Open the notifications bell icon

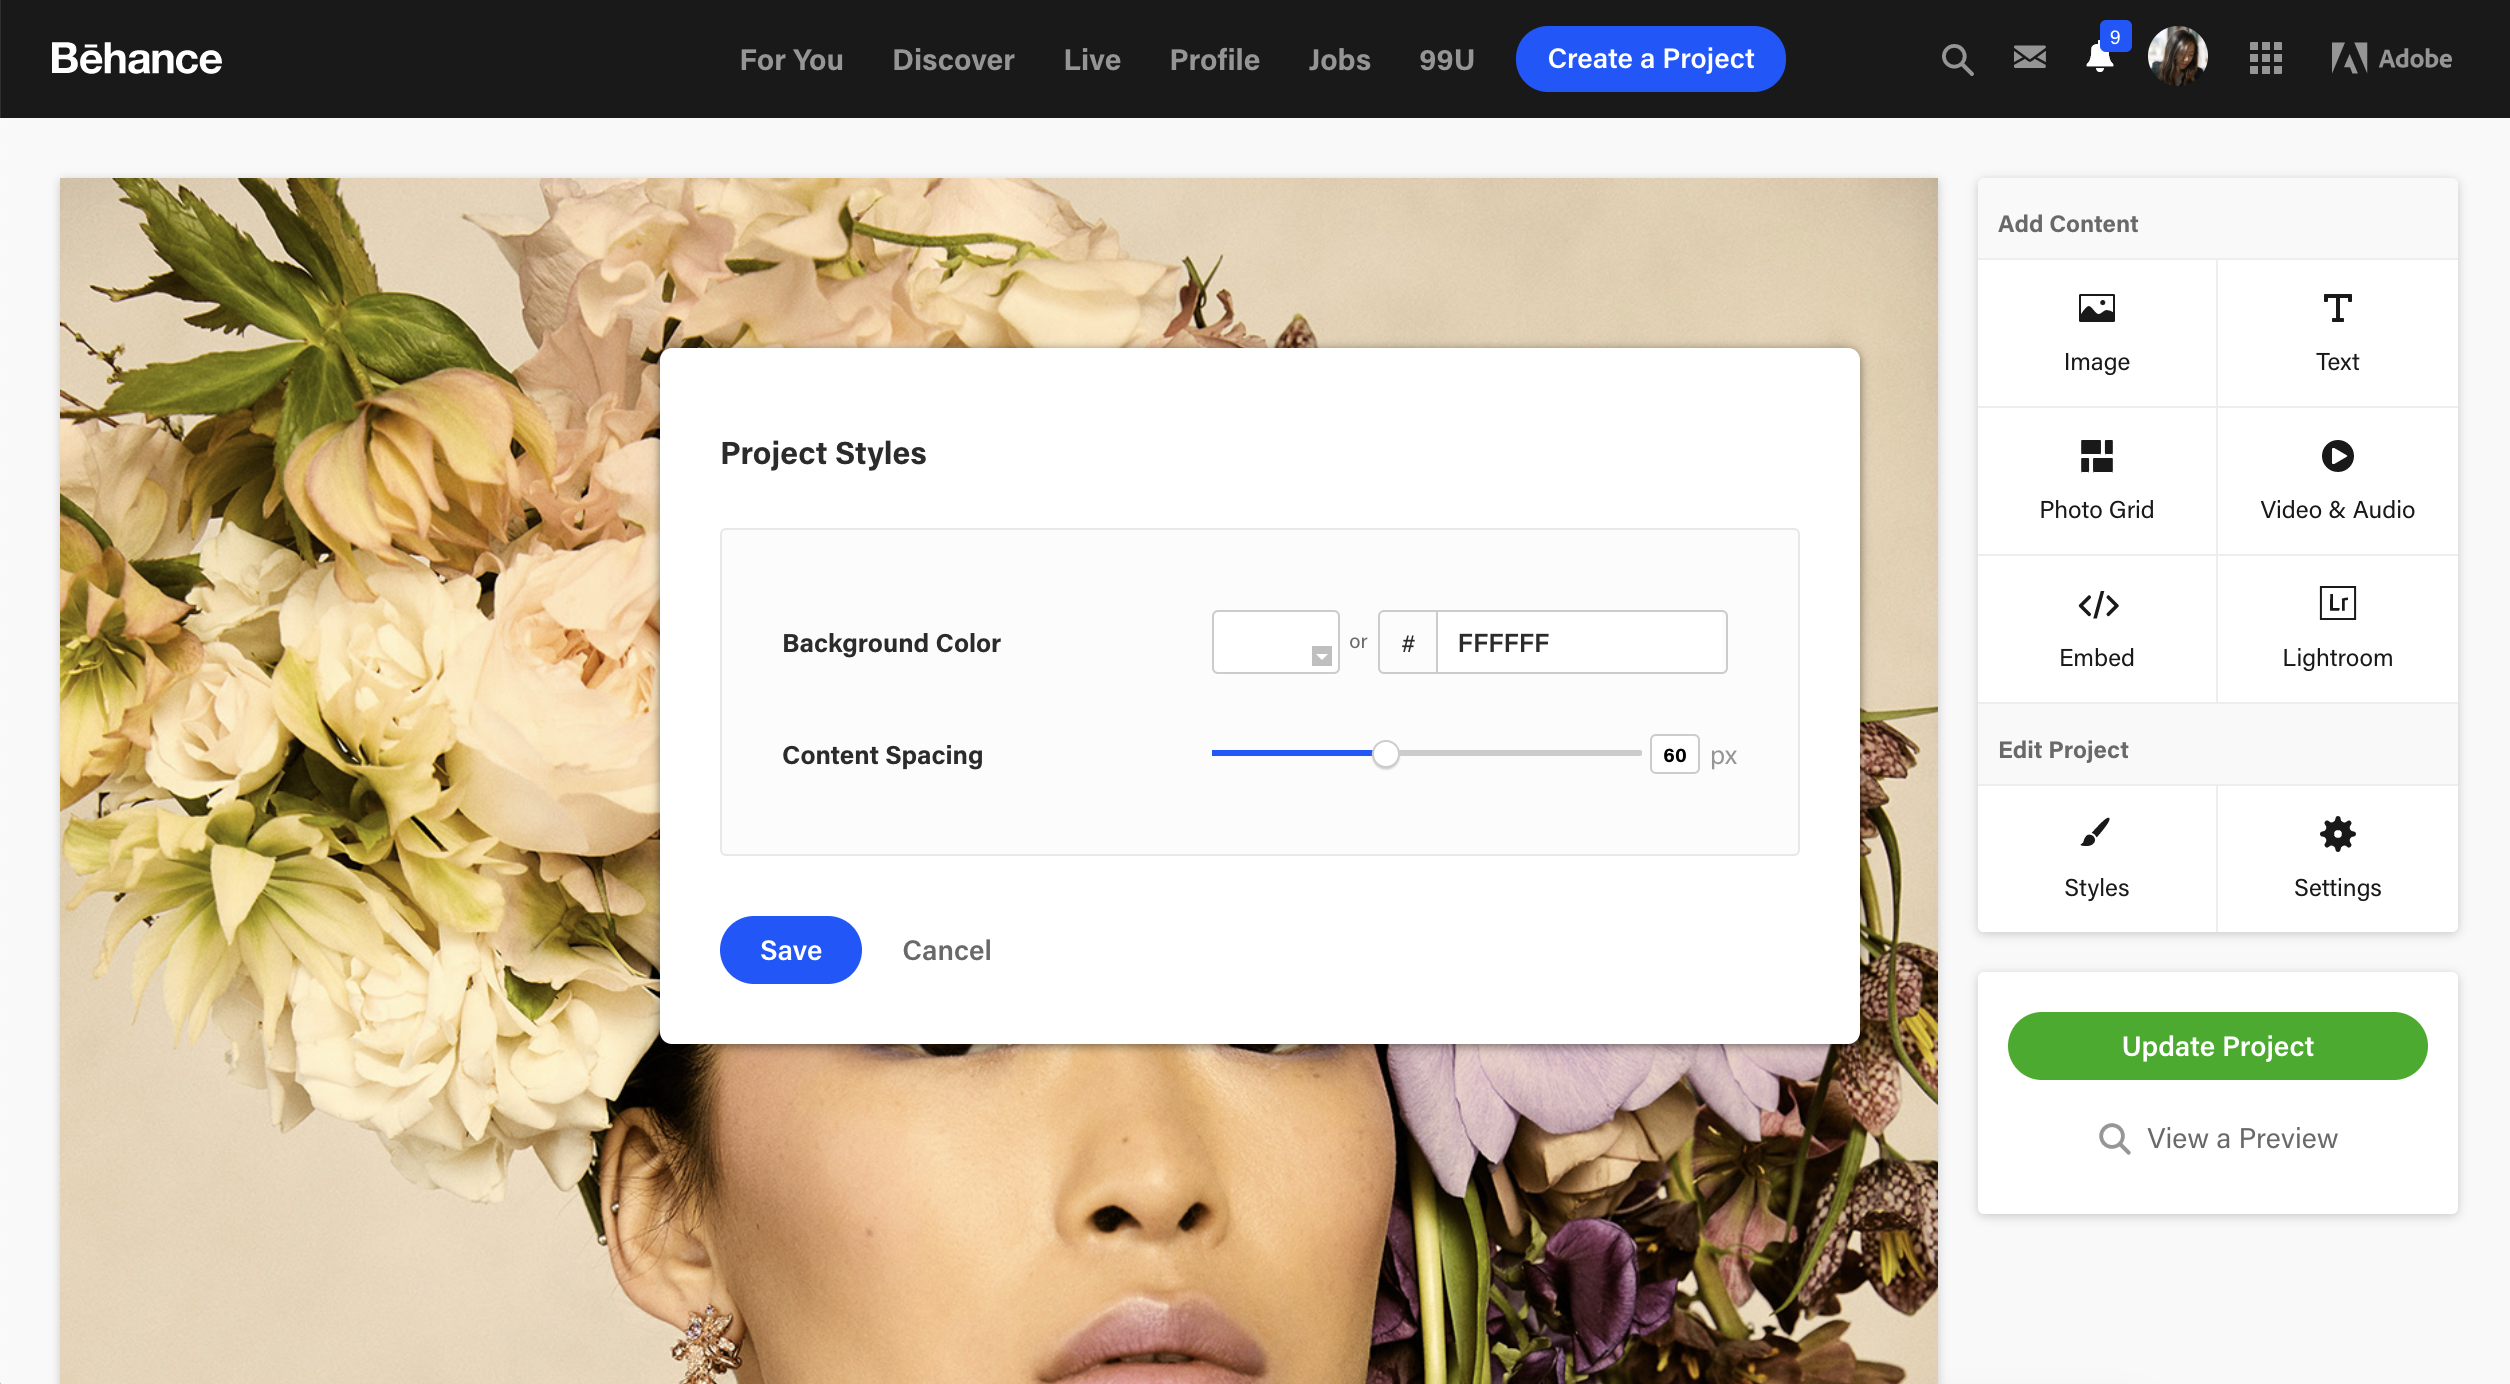click(x=2098, y=58)
